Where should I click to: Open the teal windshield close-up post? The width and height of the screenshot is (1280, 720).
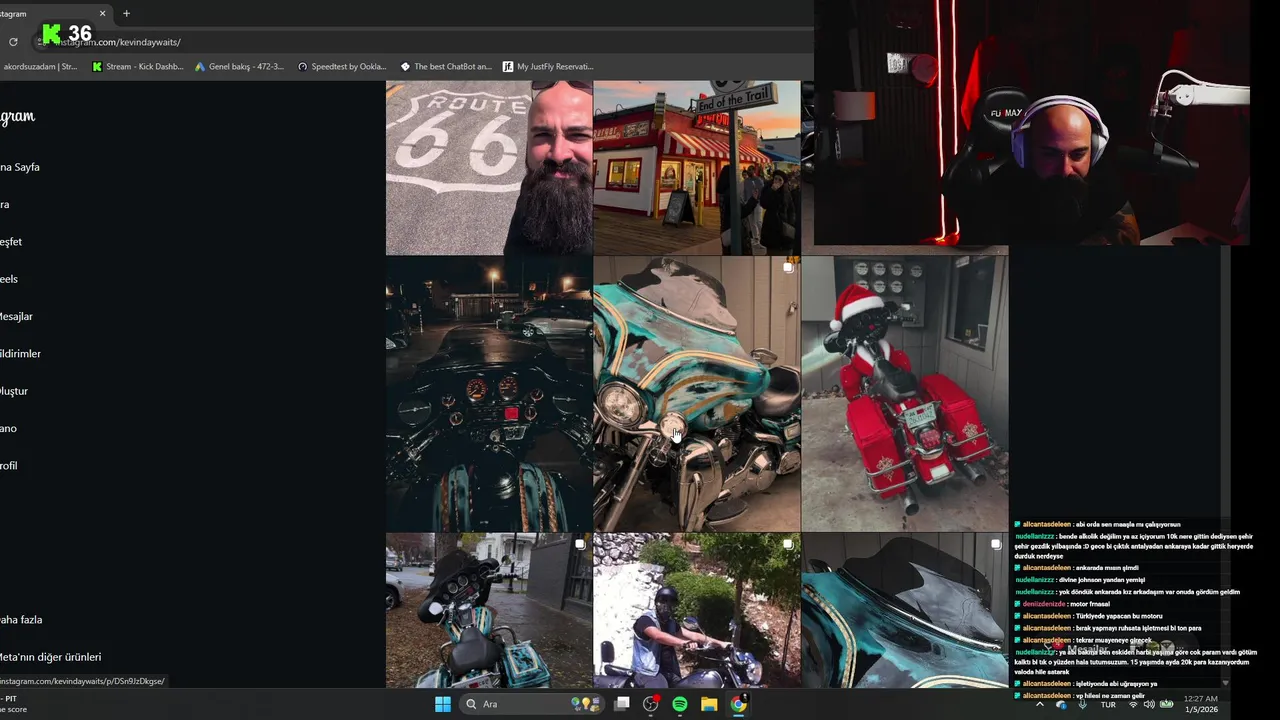(x=905, y=610)
